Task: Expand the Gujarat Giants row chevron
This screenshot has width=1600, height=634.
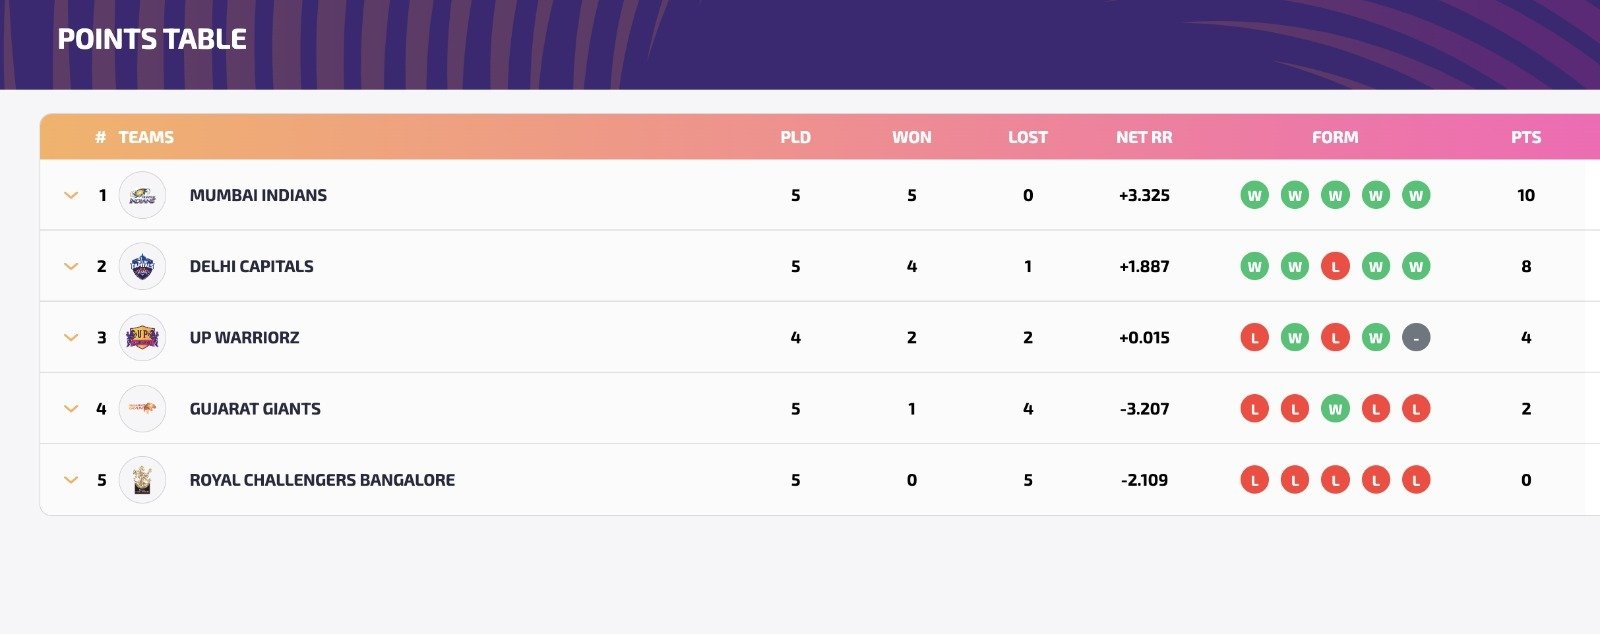Action: point(71,409)
